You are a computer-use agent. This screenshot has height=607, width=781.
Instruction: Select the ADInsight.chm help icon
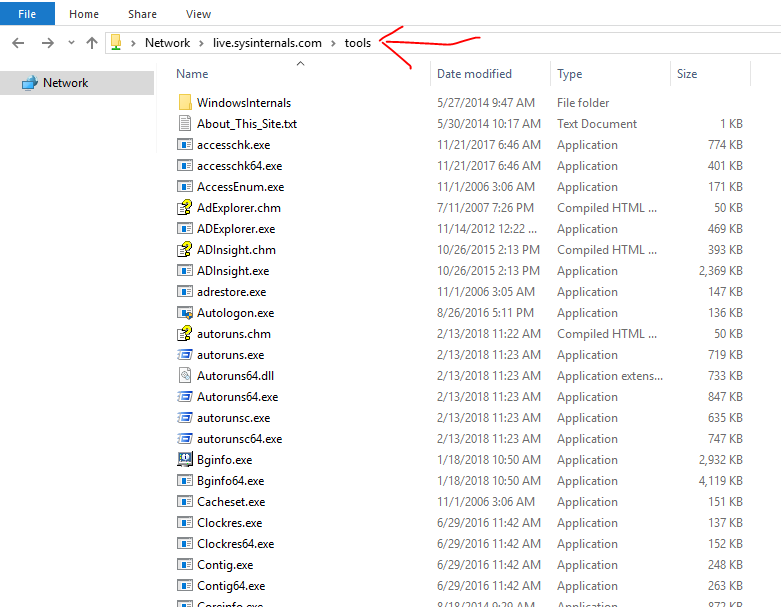coord(185,249)
